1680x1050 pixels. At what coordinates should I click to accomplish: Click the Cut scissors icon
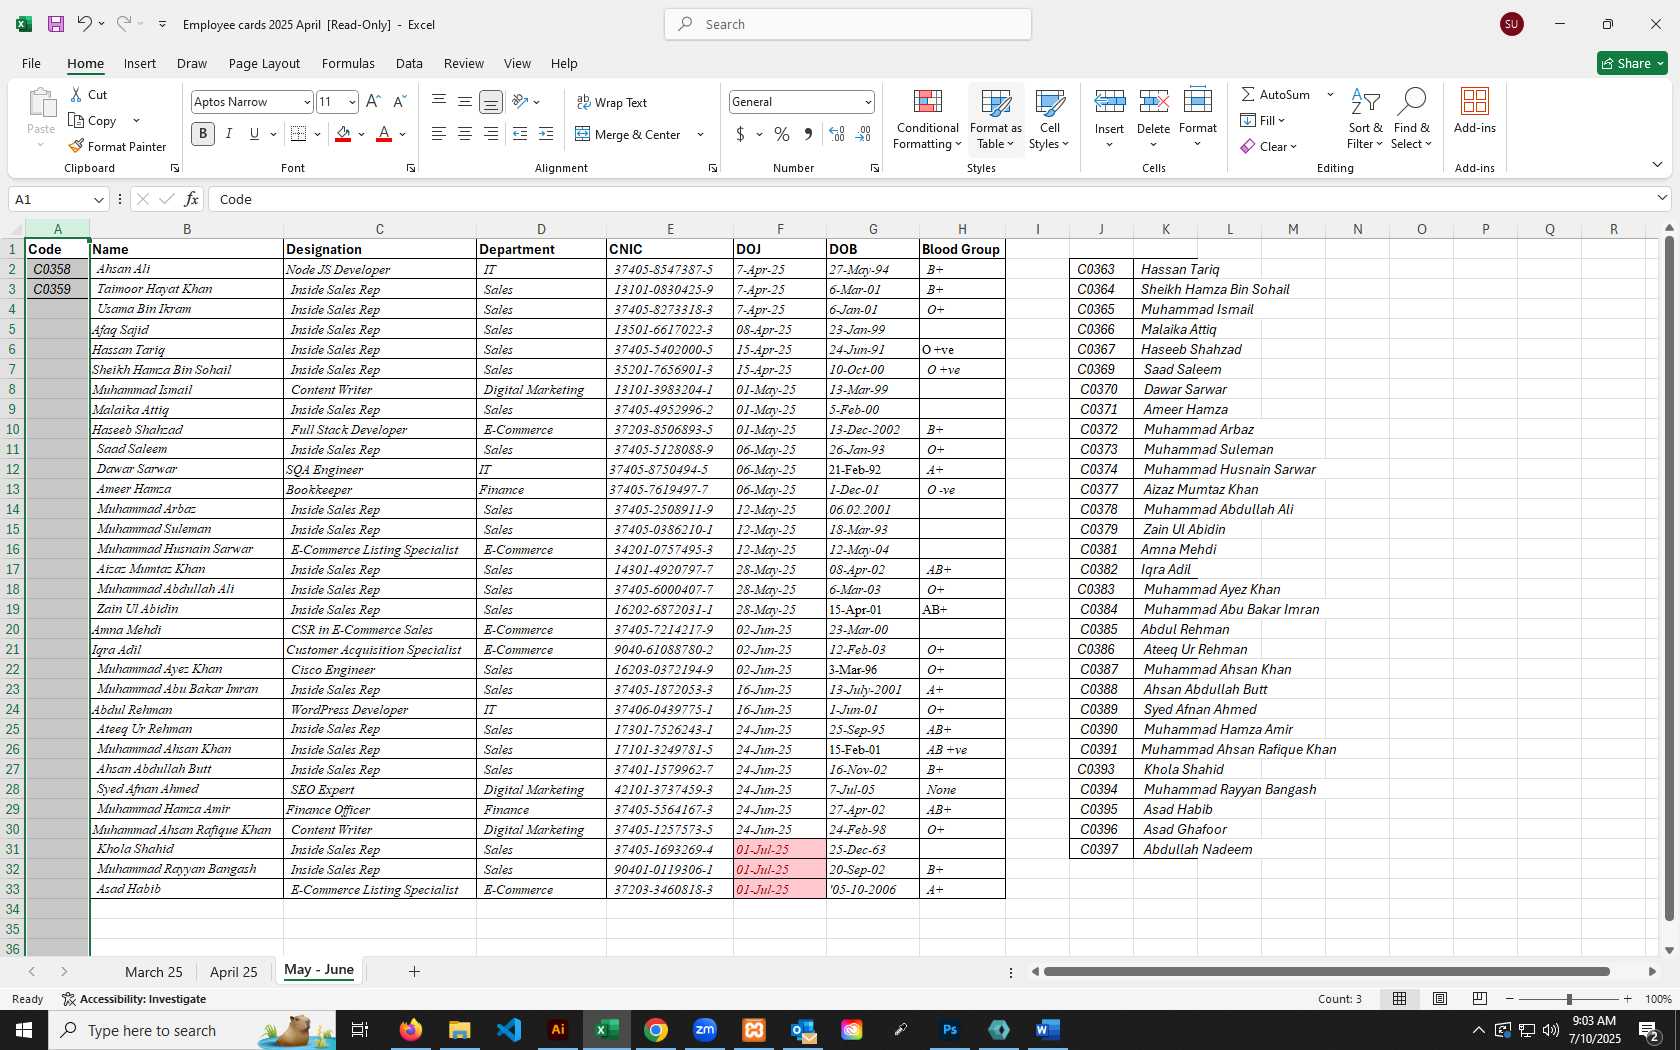(x=76, y=94)
